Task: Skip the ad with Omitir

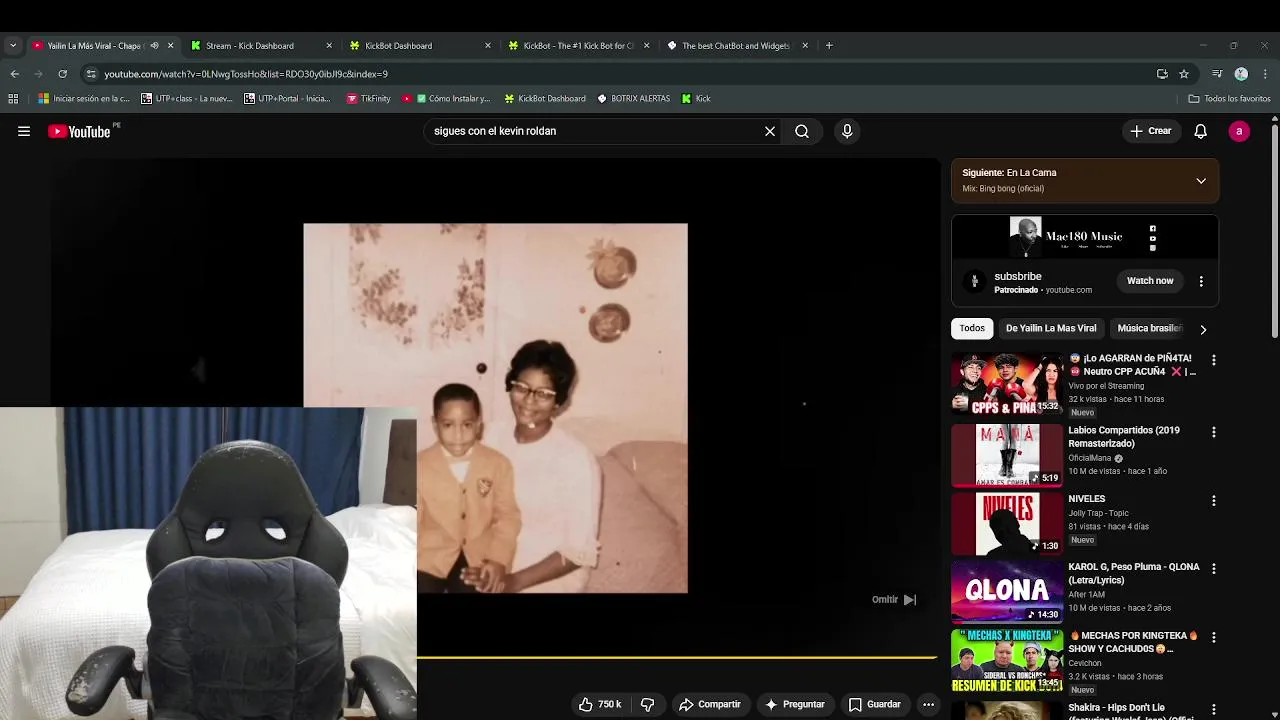Action: coord(894,600)
